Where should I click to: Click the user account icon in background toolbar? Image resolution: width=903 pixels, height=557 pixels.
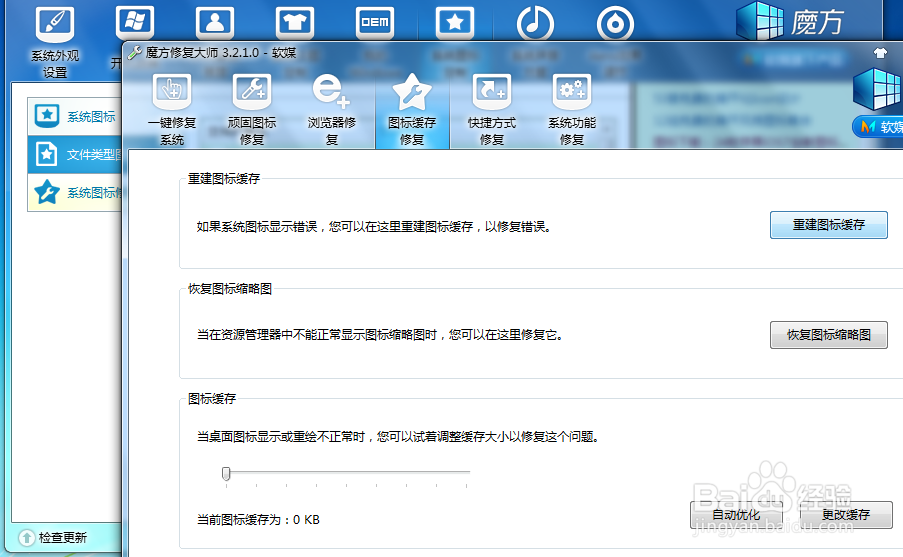(215, 22)
